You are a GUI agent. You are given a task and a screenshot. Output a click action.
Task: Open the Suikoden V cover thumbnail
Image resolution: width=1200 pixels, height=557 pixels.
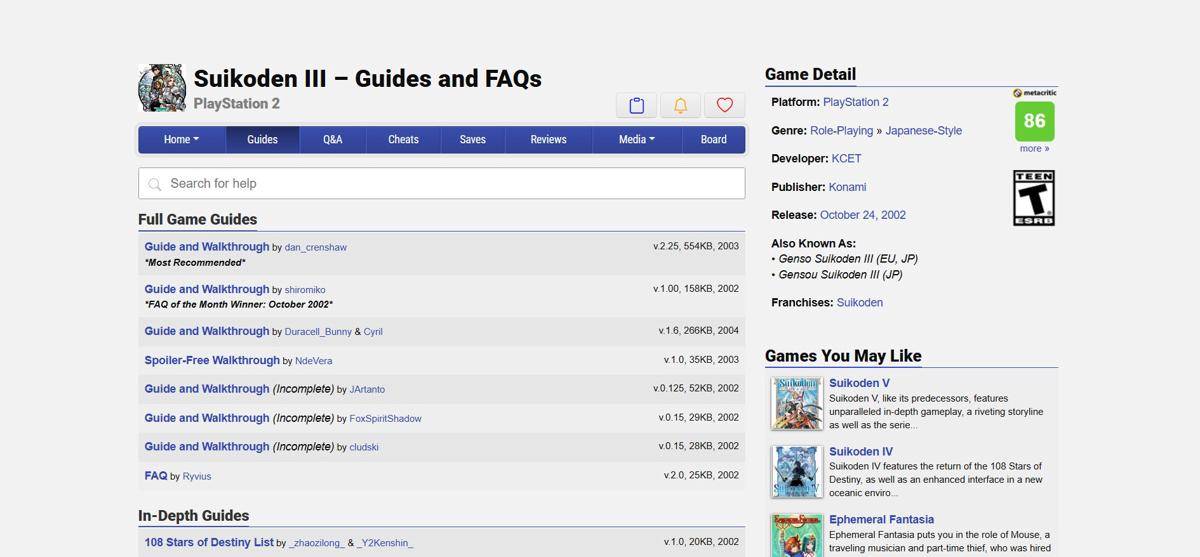797,403
